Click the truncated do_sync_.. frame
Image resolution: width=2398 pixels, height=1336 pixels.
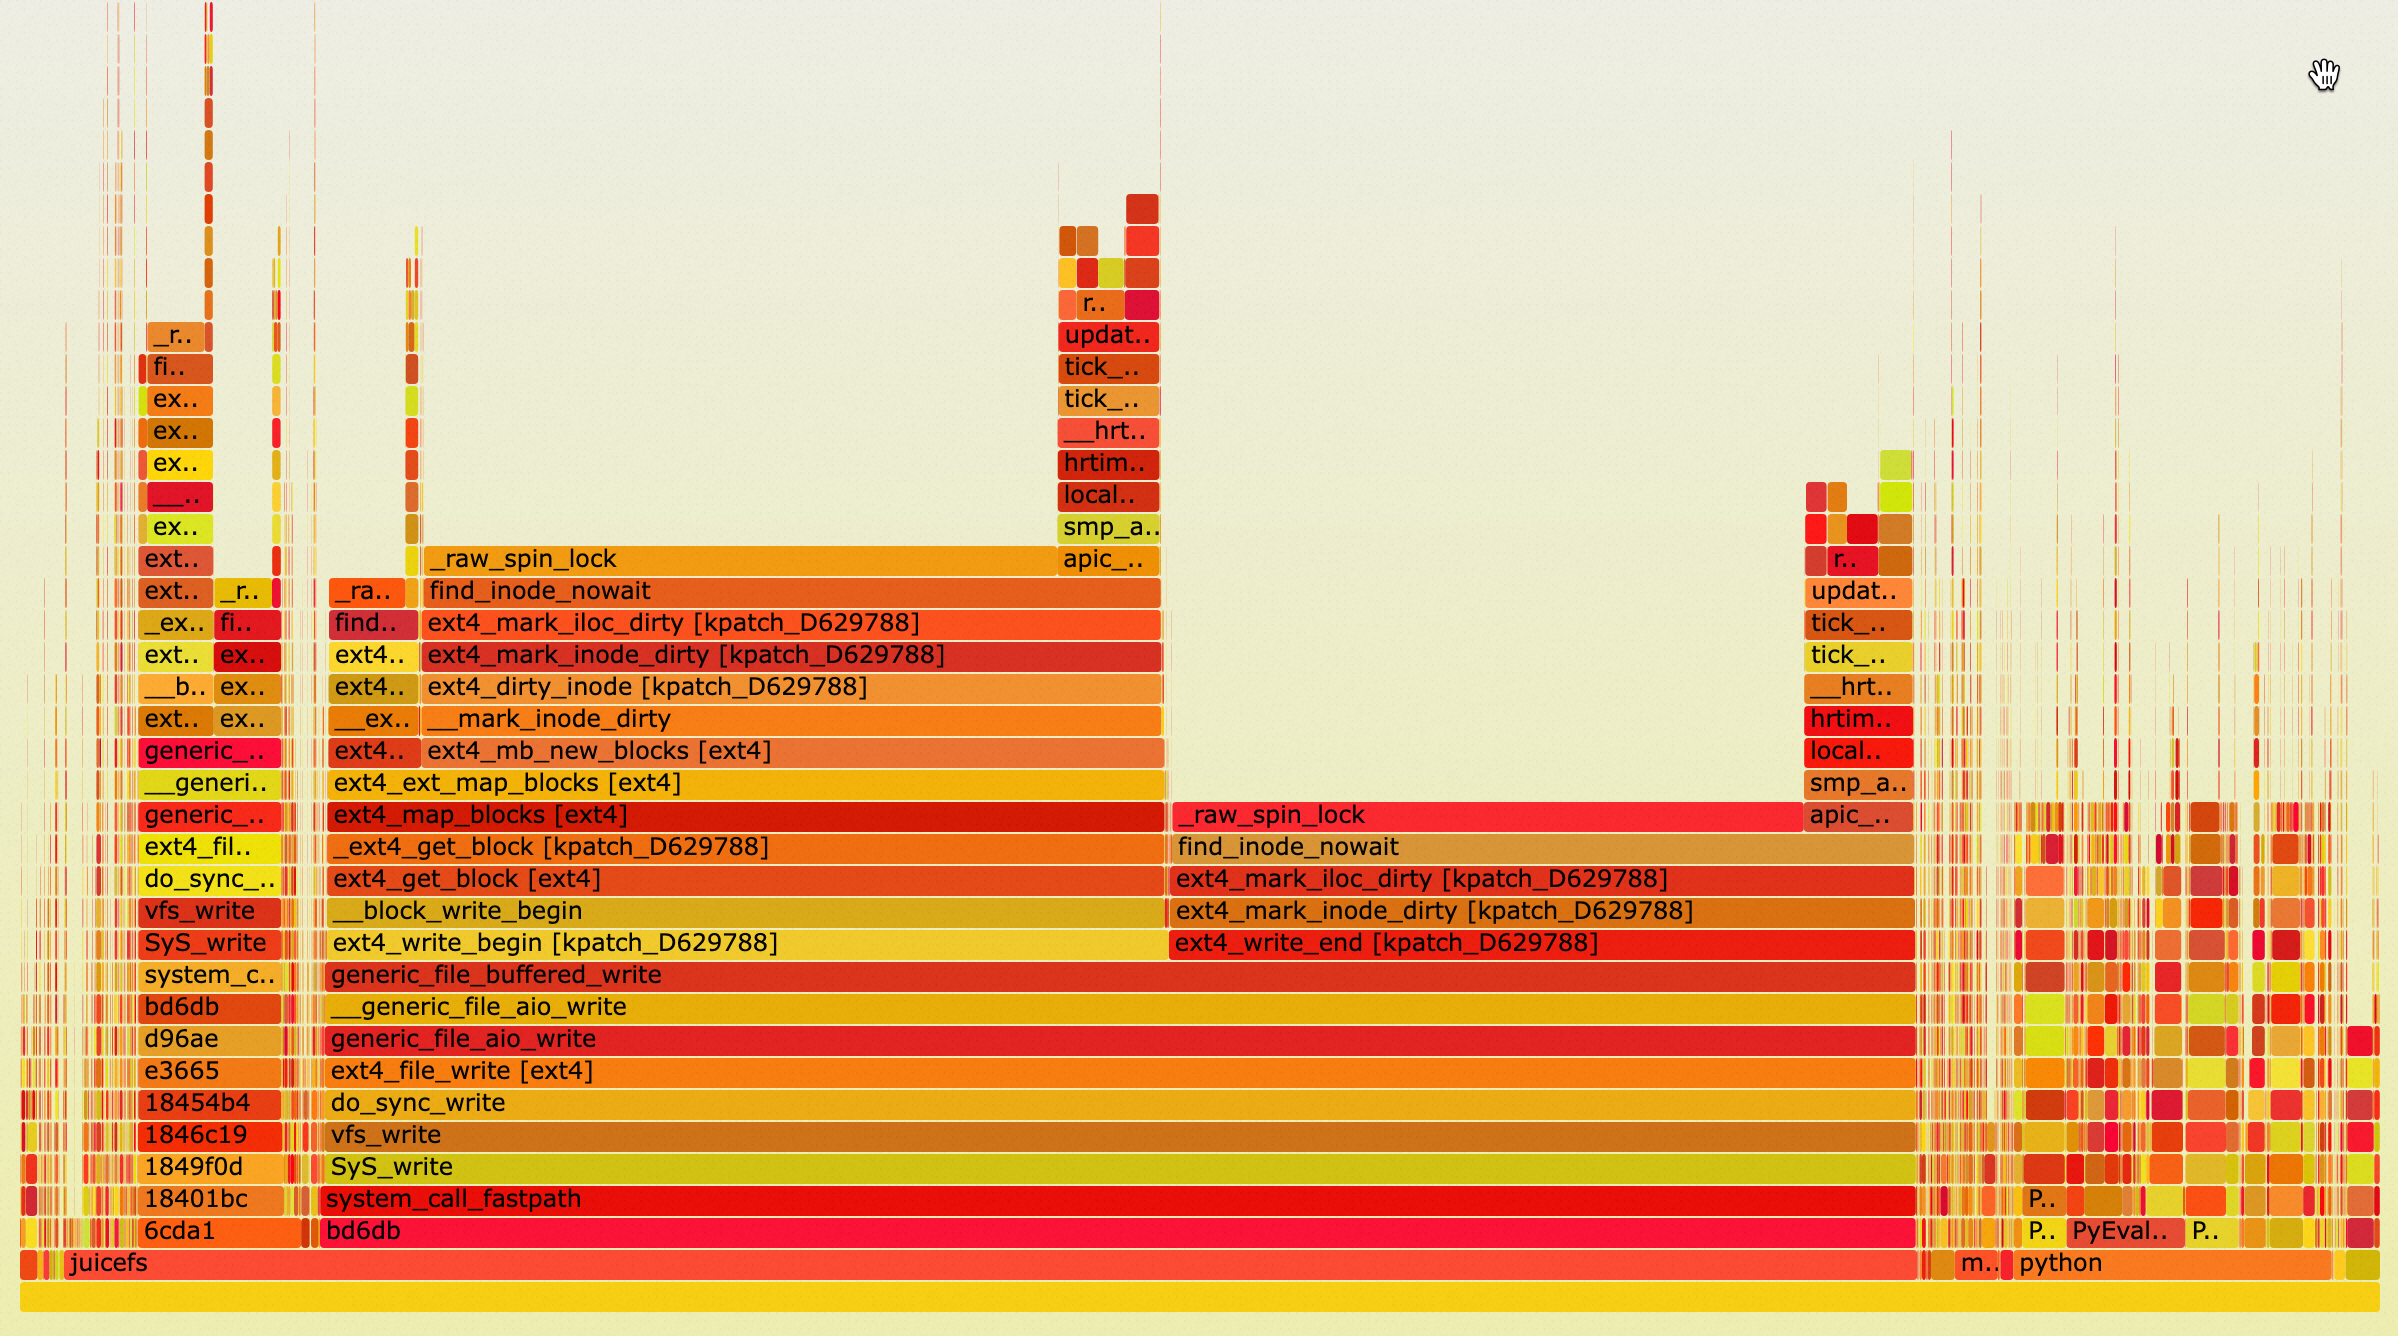coord(210,880)
